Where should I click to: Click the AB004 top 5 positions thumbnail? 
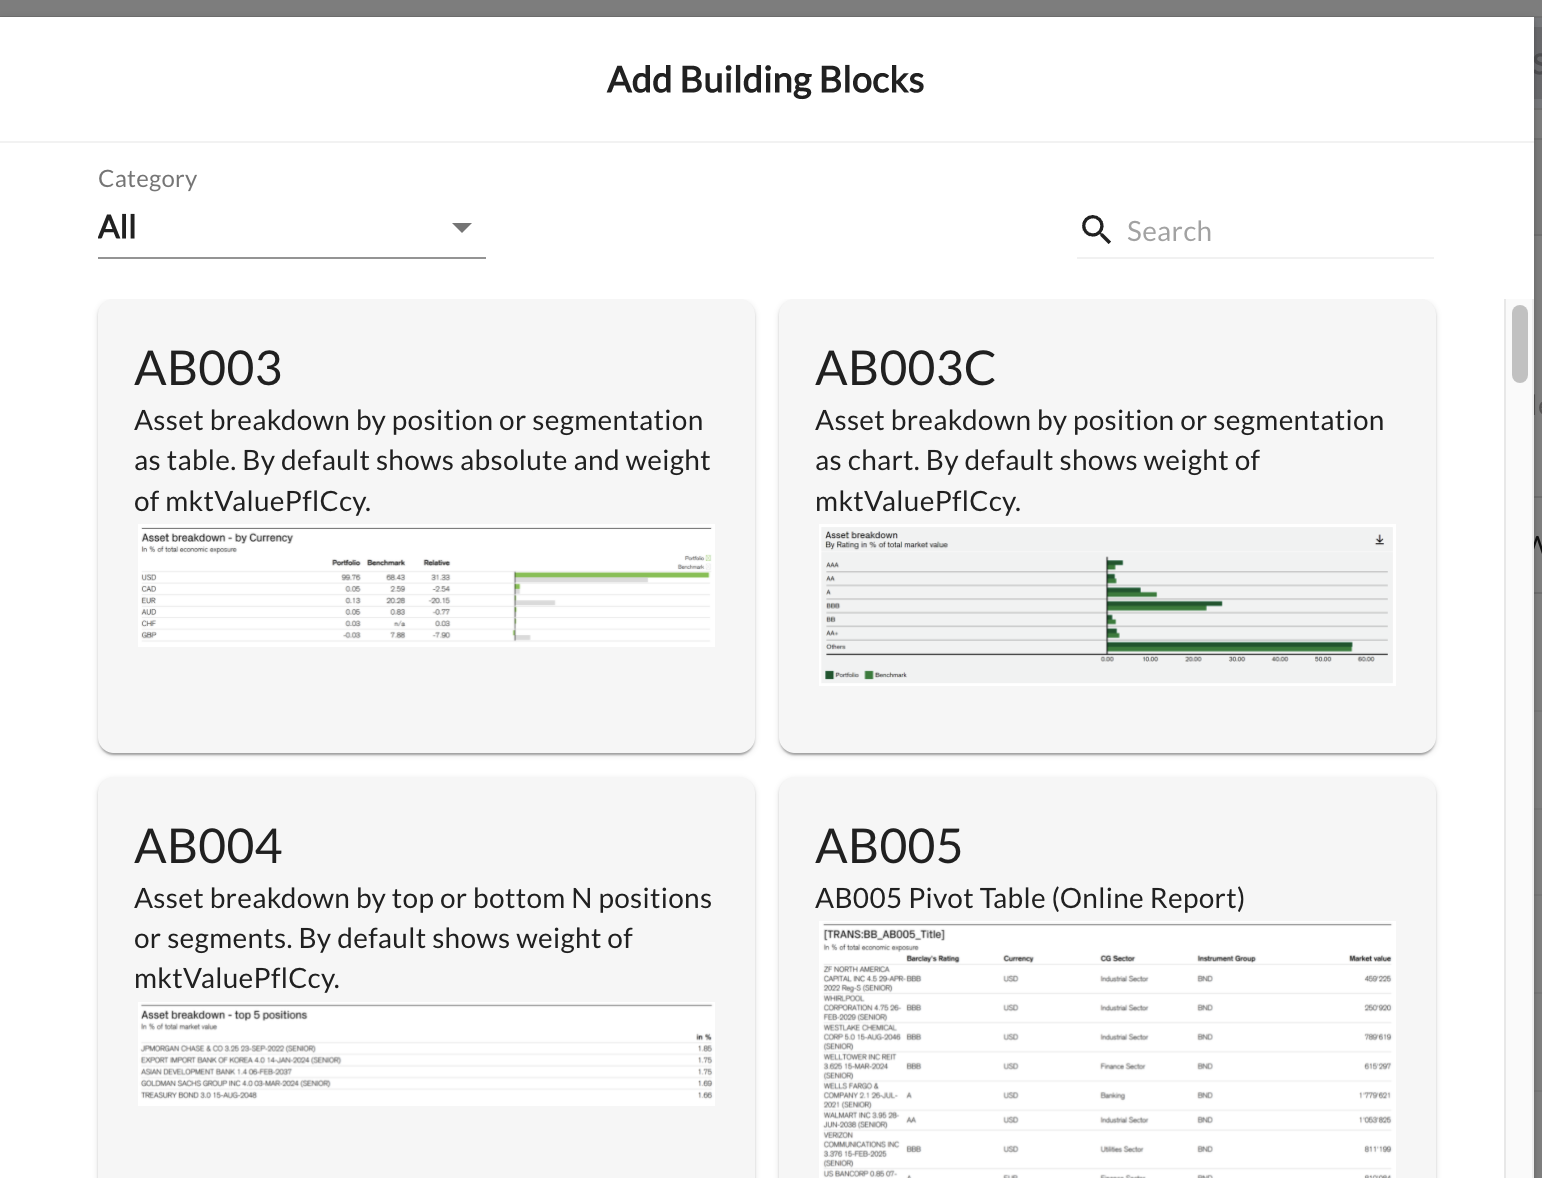[x=425, y=1055]
